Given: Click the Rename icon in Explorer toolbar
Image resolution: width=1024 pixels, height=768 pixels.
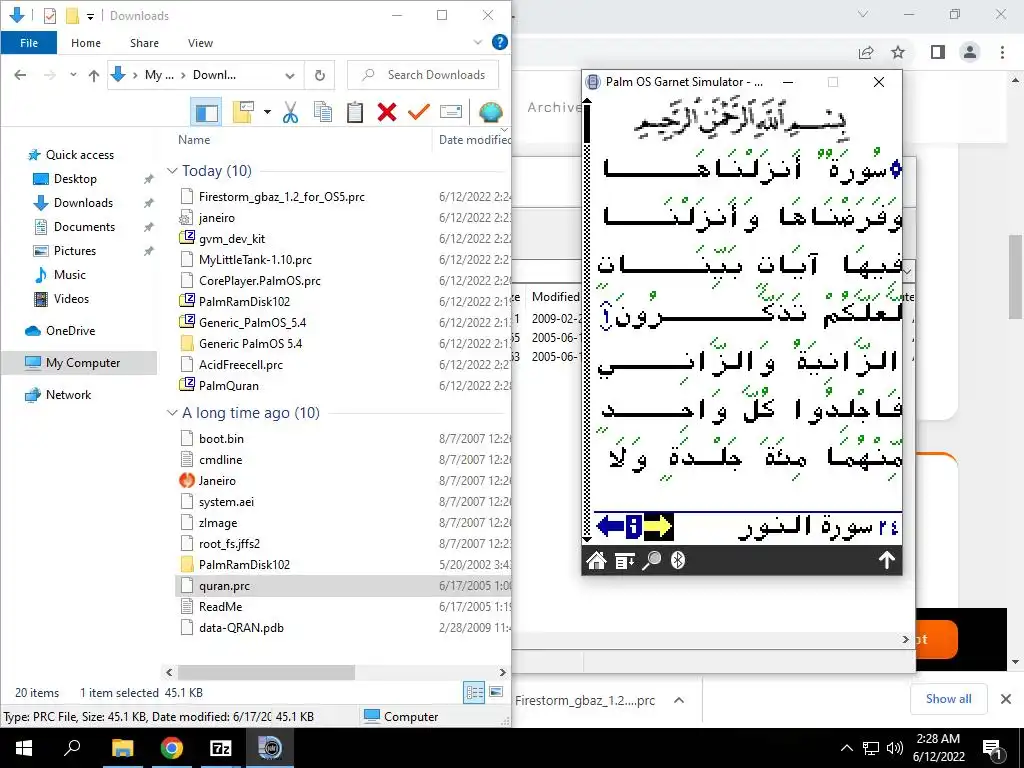Looking at the screenshot, I should [x=451, y=112].
